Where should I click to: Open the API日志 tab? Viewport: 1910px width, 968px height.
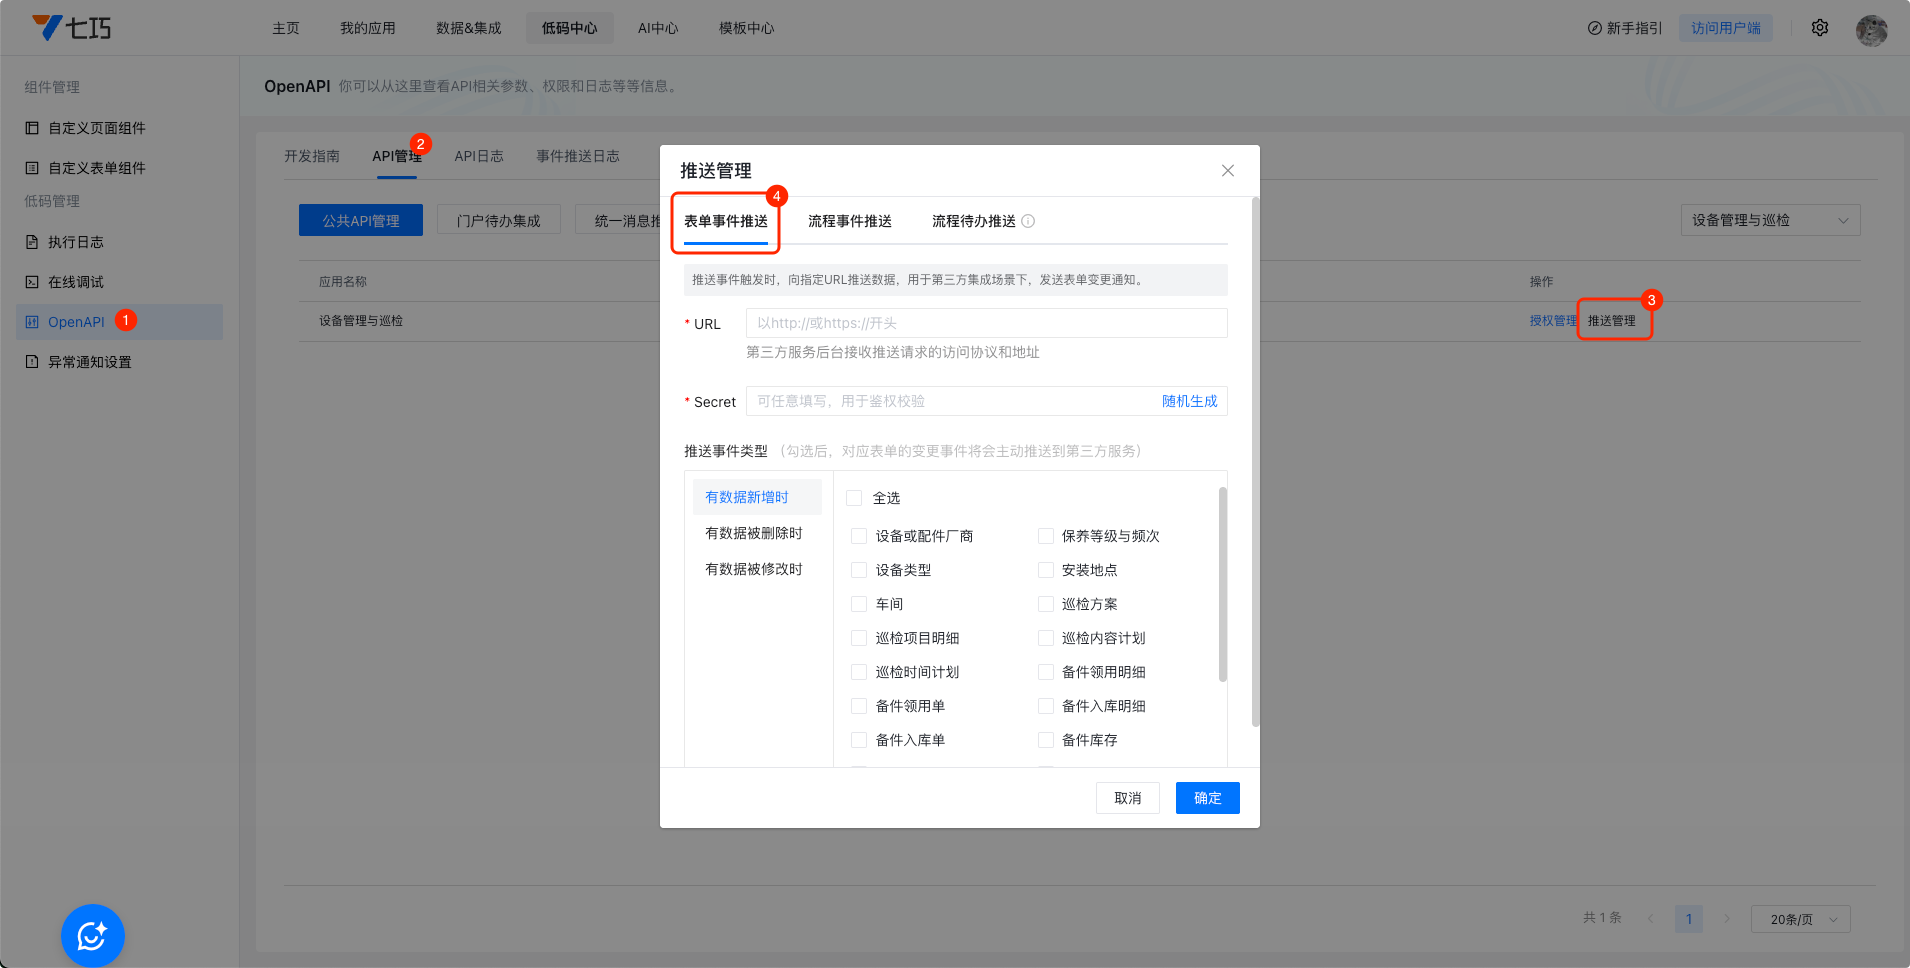click(479, 156)
